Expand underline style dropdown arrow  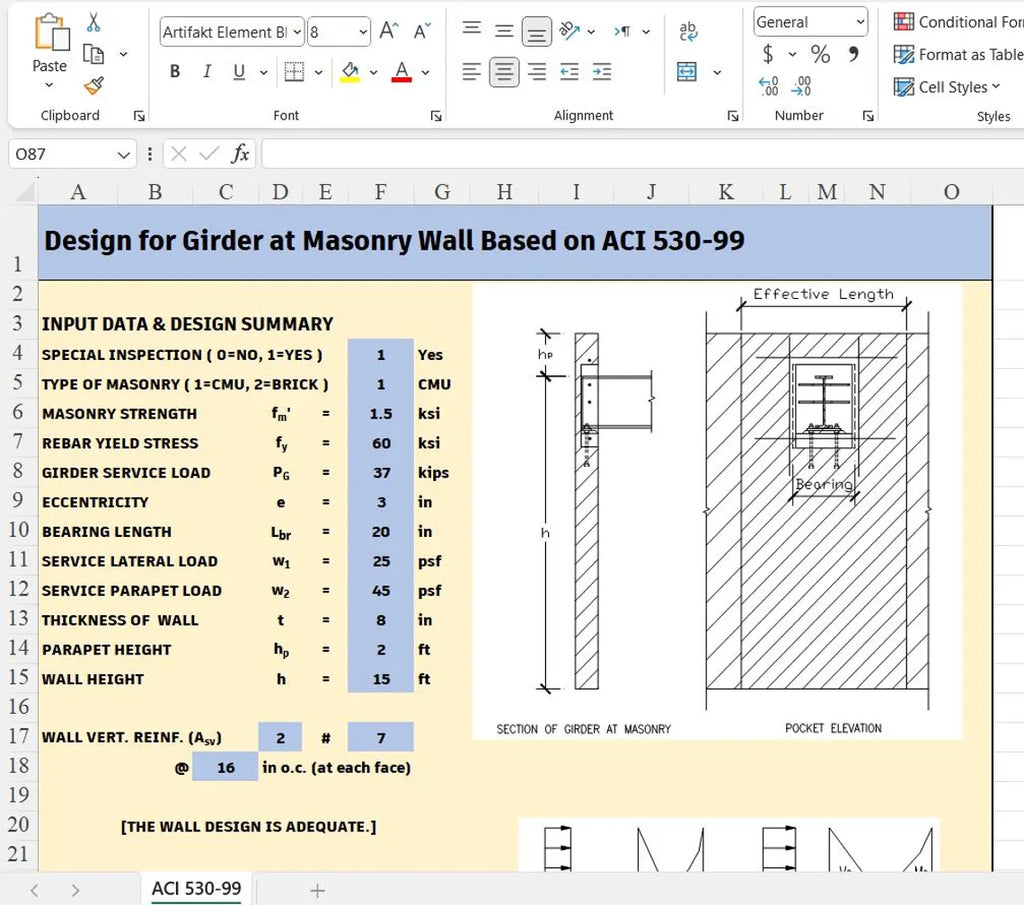[264, 72]
